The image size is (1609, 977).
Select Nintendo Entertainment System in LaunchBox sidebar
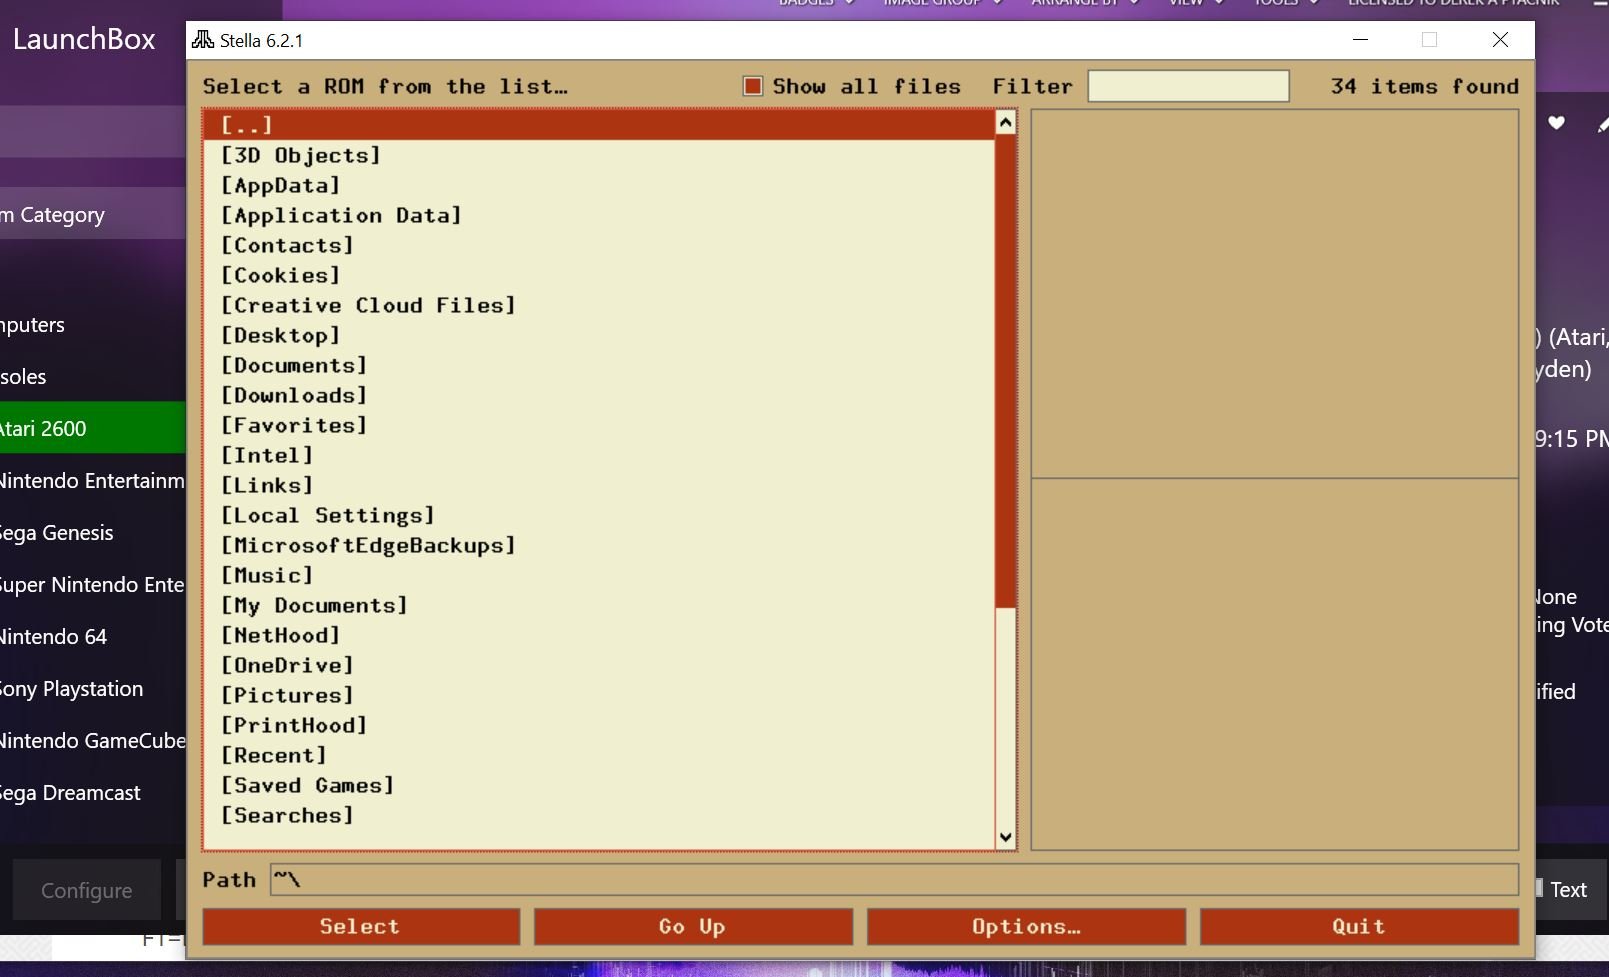point(93,480)
